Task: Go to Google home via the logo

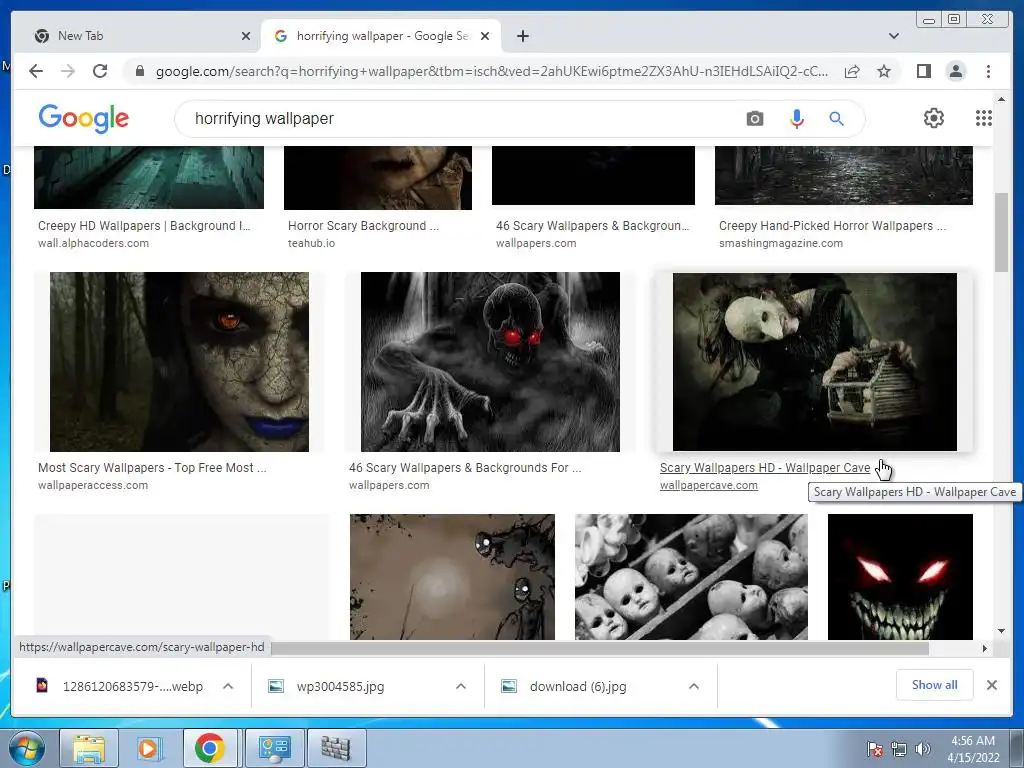Action: point(84,118)
